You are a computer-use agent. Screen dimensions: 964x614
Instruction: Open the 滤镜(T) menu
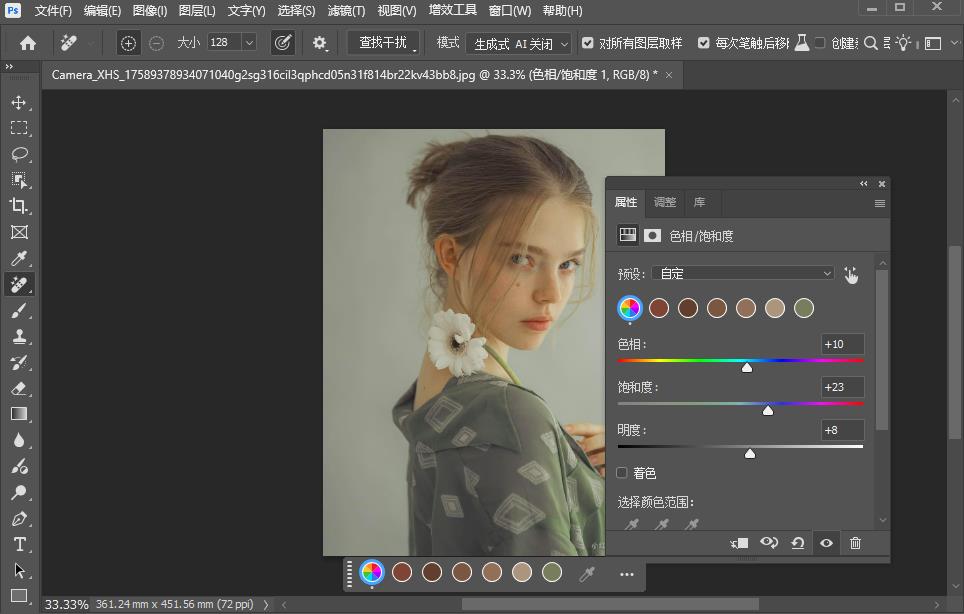click(346, 11)
